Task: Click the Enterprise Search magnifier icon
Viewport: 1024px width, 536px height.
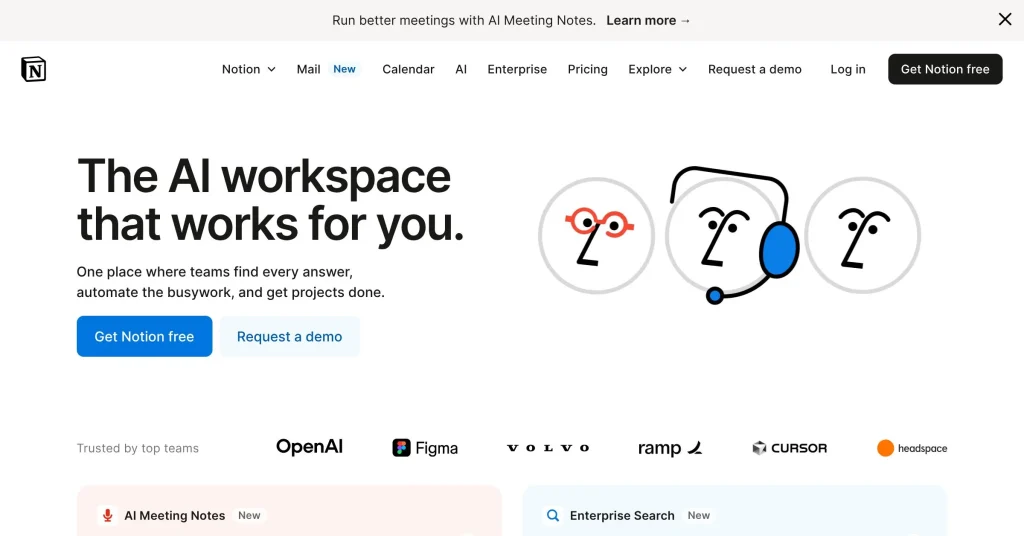Action: point(552,515)
